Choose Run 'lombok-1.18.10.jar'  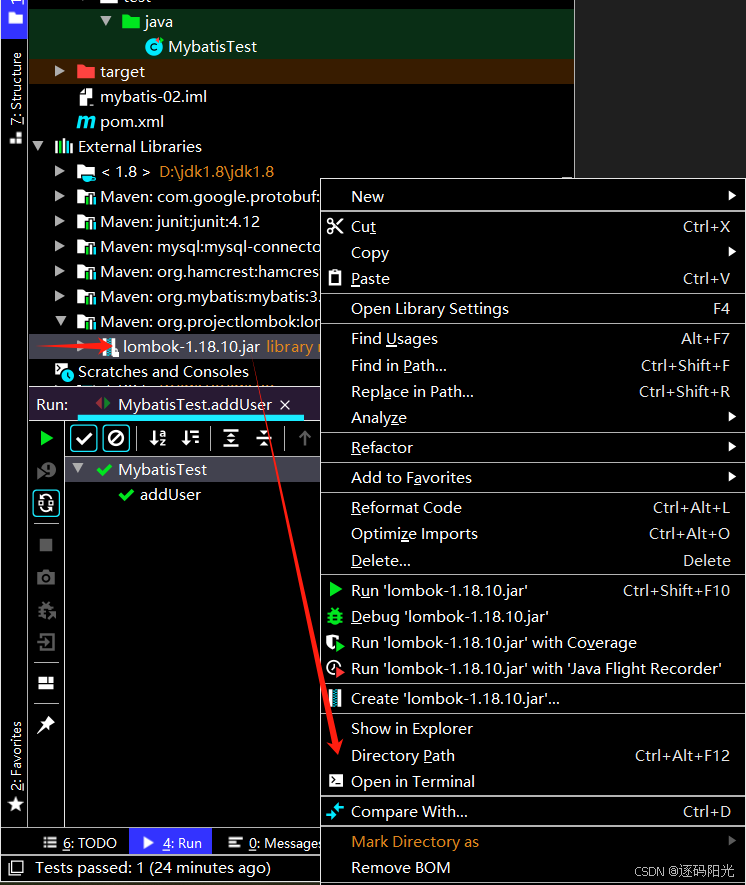coord(533,590)
